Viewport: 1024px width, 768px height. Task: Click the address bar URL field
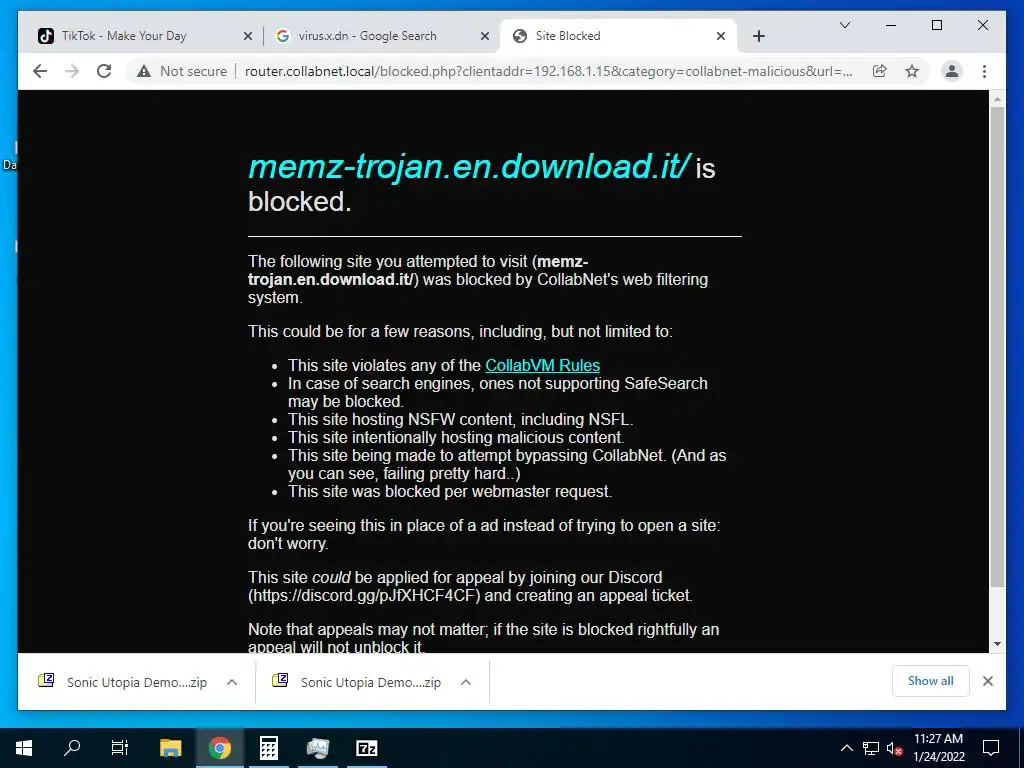pyautogui.click(x=549, y=71)
